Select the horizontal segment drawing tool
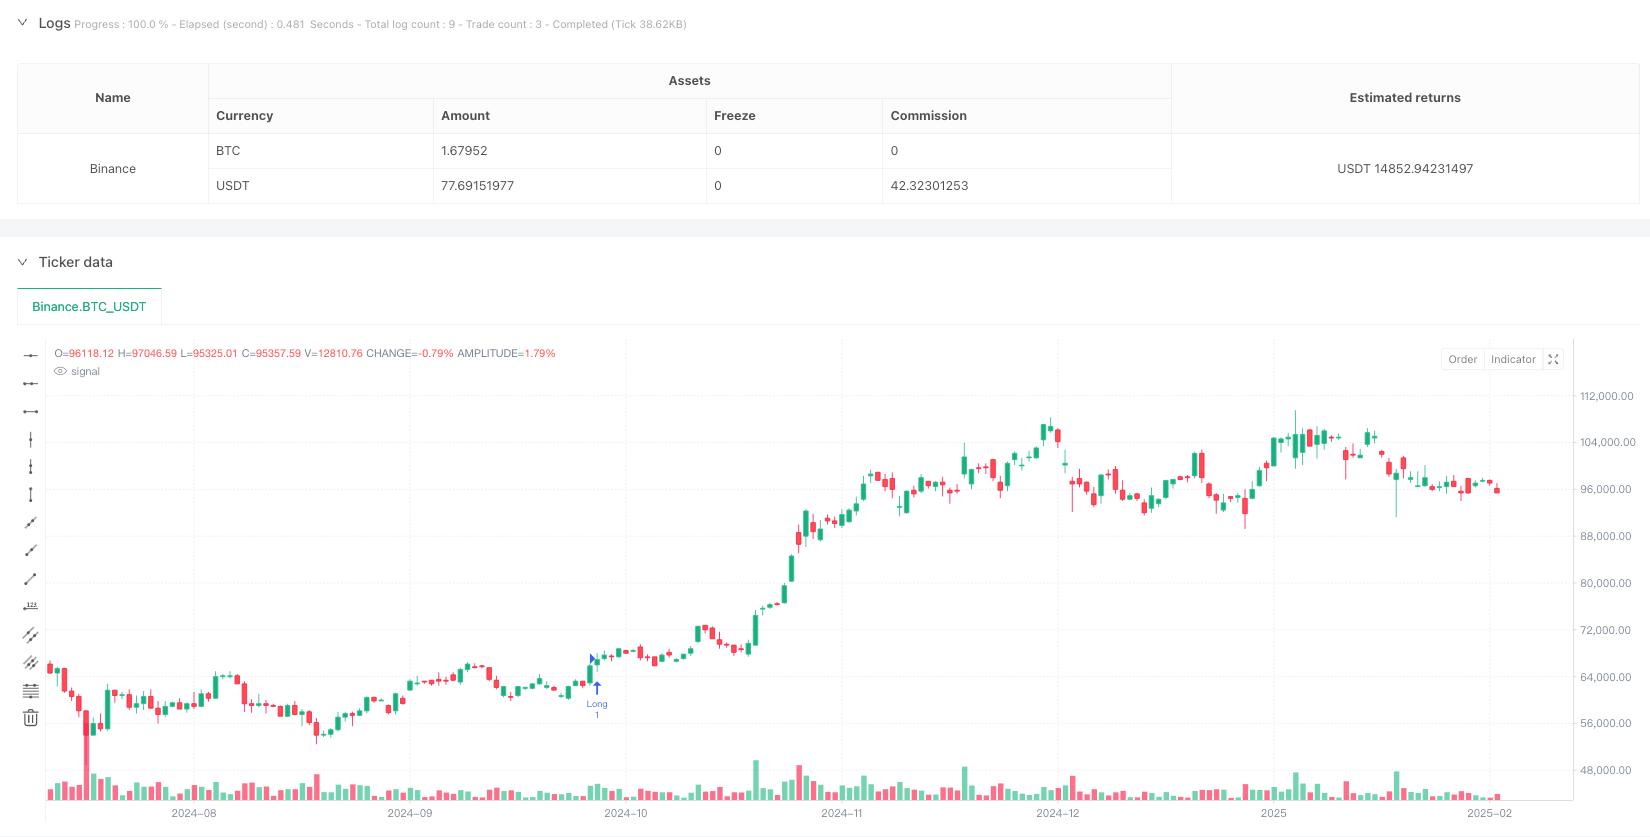The height and width of the screenshot is (837, 1650). [x=31, y=411]
